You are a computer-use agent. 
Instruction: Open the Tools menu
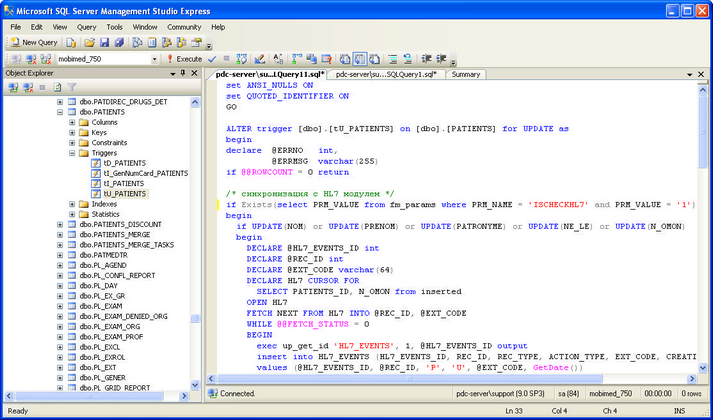point(115,27)
